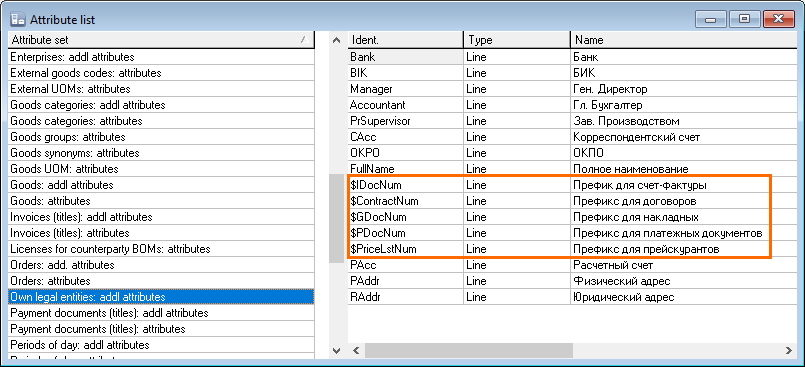Select the PrSupervisor attribute row
Viewport: 805px width, 367px height.
coord(572,121)
